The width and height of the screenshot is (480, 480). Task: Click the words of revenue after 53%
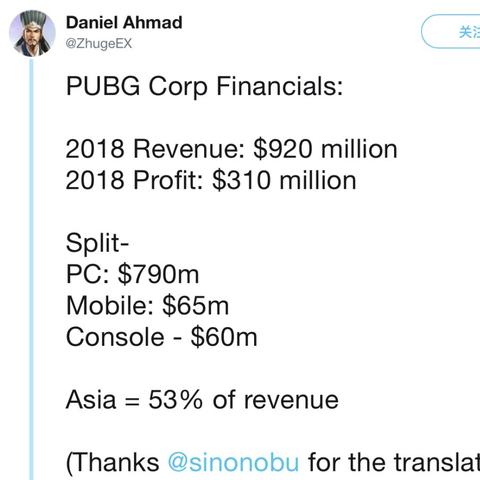pyautogui.click(x=275, y=400)
